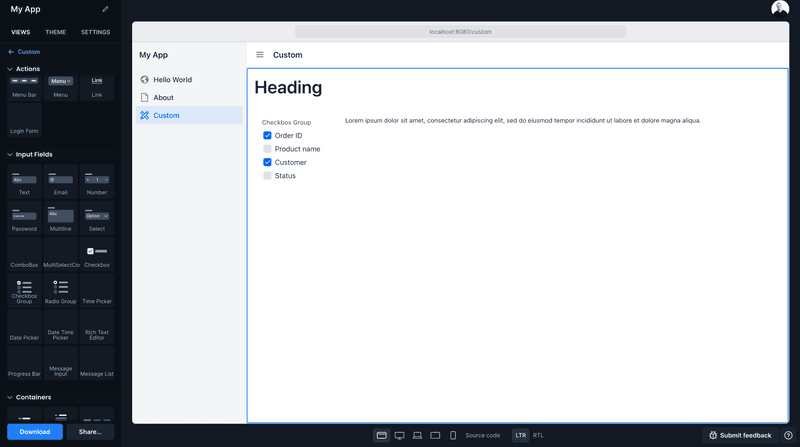Pick the Select component
The height and width of the screenshot is (447, 800).
click(97, 218)
